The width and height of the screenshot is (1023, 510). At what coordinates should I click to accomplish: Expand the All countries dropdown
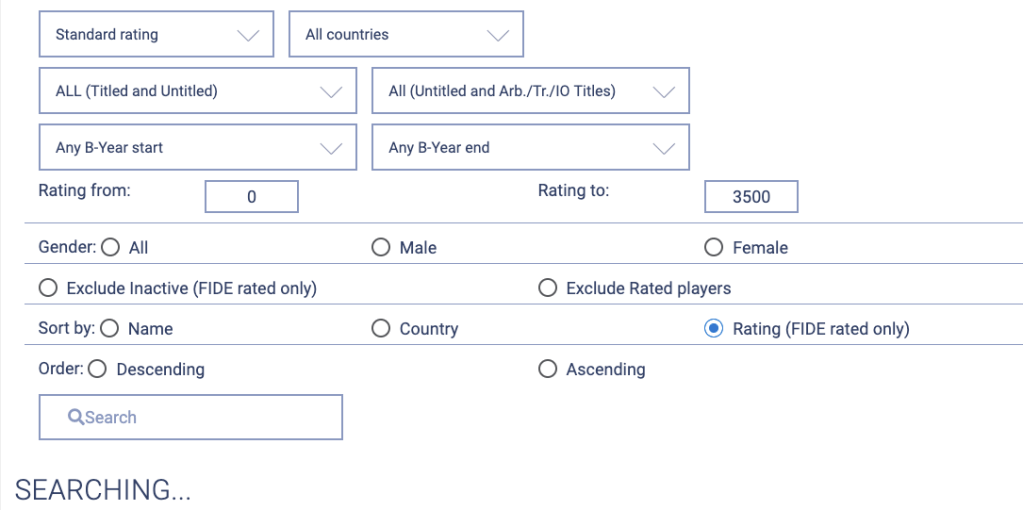[x=406, y=35]
